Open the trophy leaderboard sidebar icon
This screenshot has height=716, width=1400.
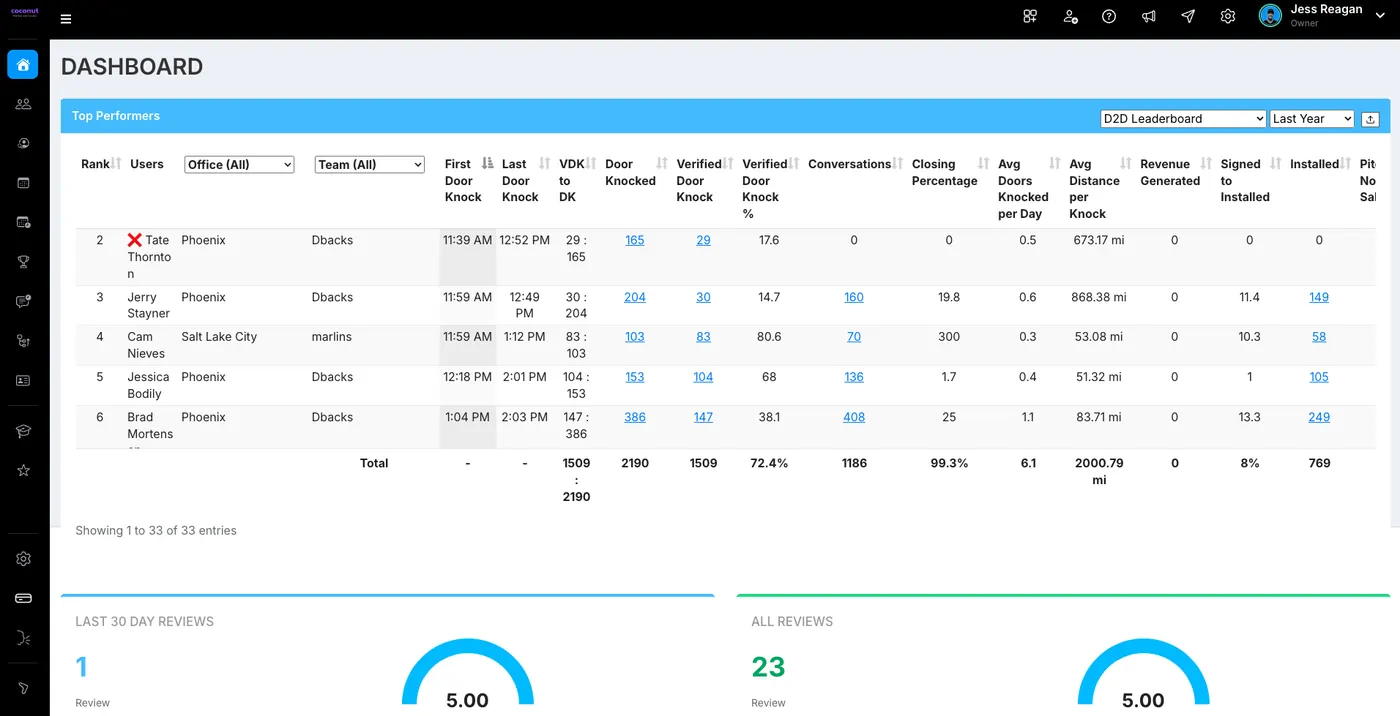[23, 262]
